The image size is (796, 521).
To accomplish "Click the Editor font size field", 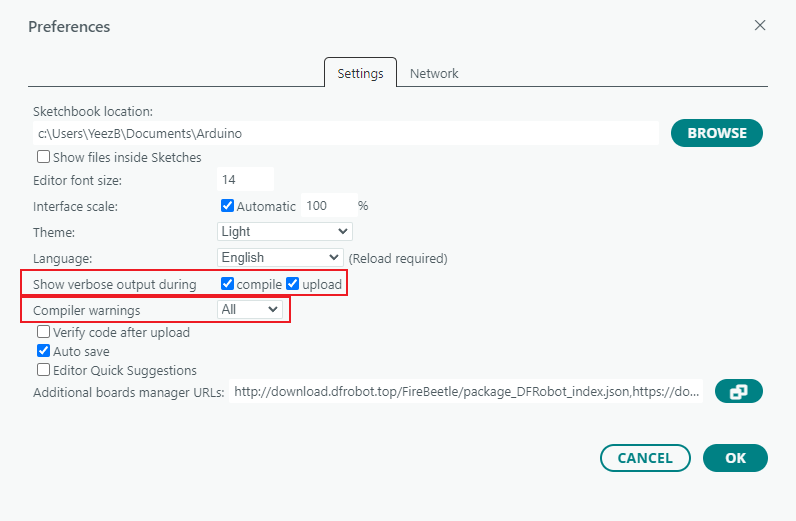I will click(x=245, y=180).
